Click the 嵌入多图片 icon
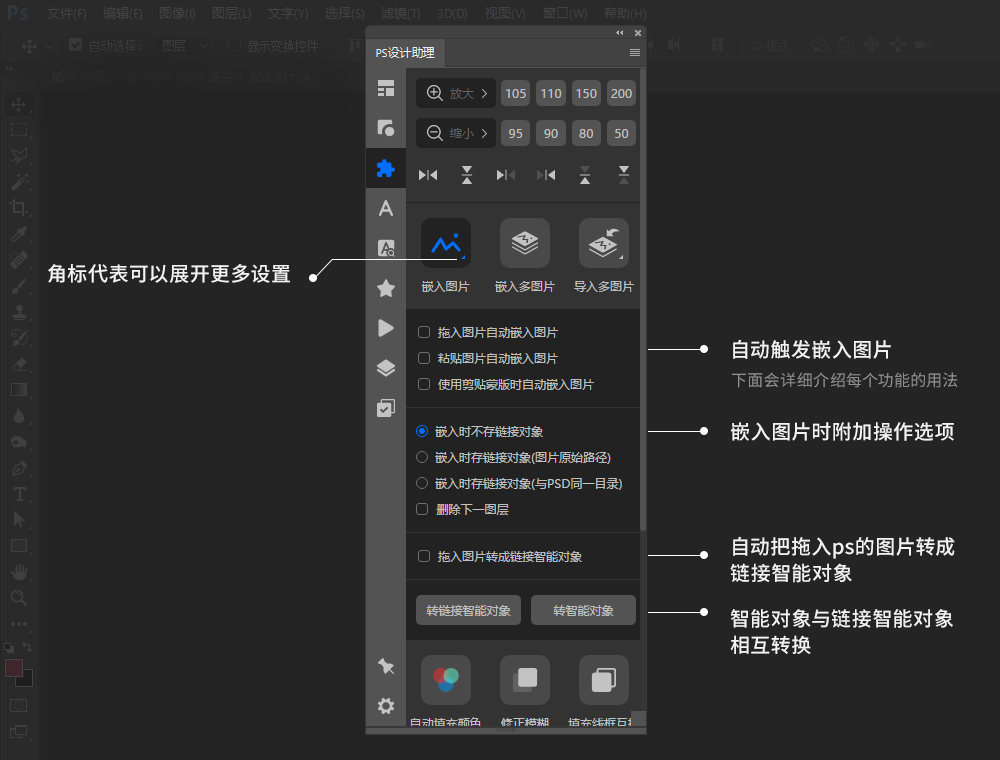Screen dimensions: 1000x760 point(525,243)
